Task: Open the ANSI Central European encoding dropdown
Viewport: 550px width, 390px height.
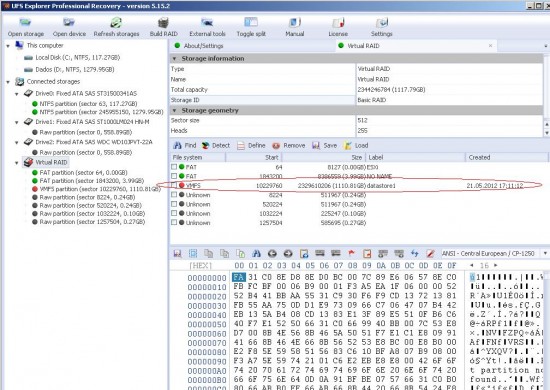Action: click(x=545, y=253)
